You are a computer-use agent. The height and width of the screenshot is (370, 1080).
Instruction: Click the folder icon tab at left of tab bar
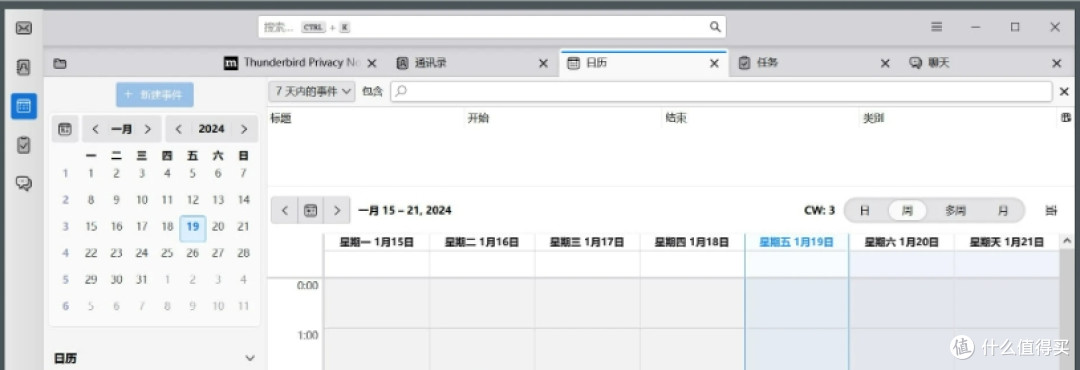pos(60,63)
